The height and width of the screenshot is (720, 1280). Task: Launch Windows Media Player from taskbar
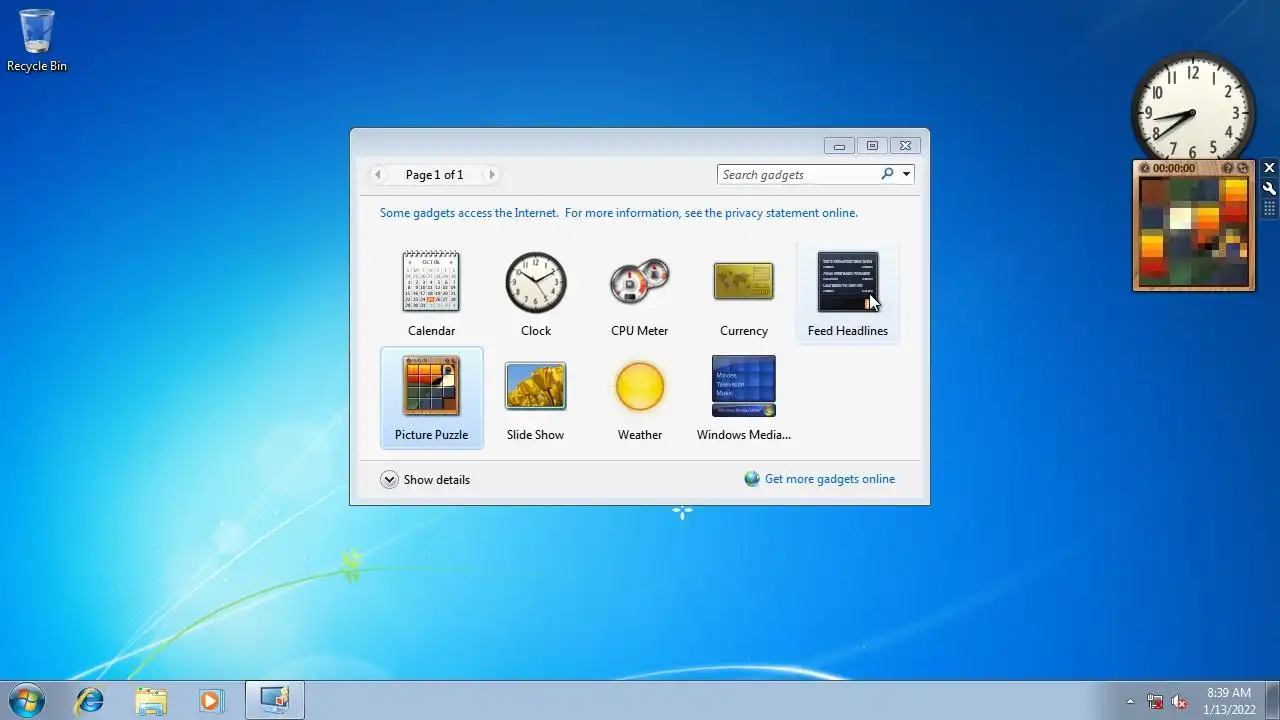point(211,700)
